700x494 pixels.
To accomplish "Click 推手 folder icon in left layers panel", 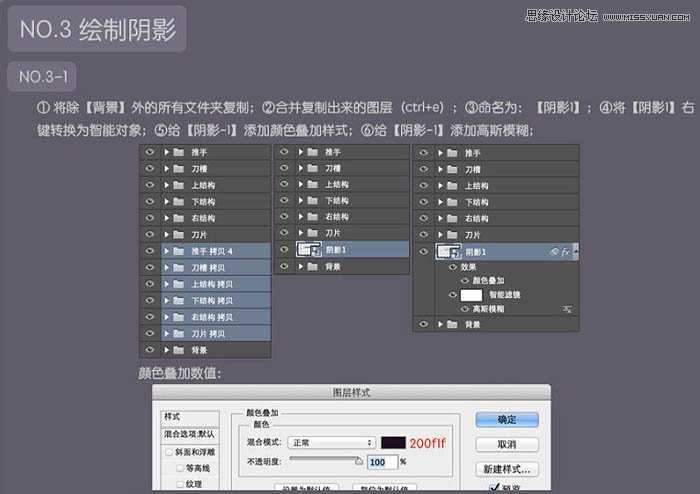I will 179,152.
